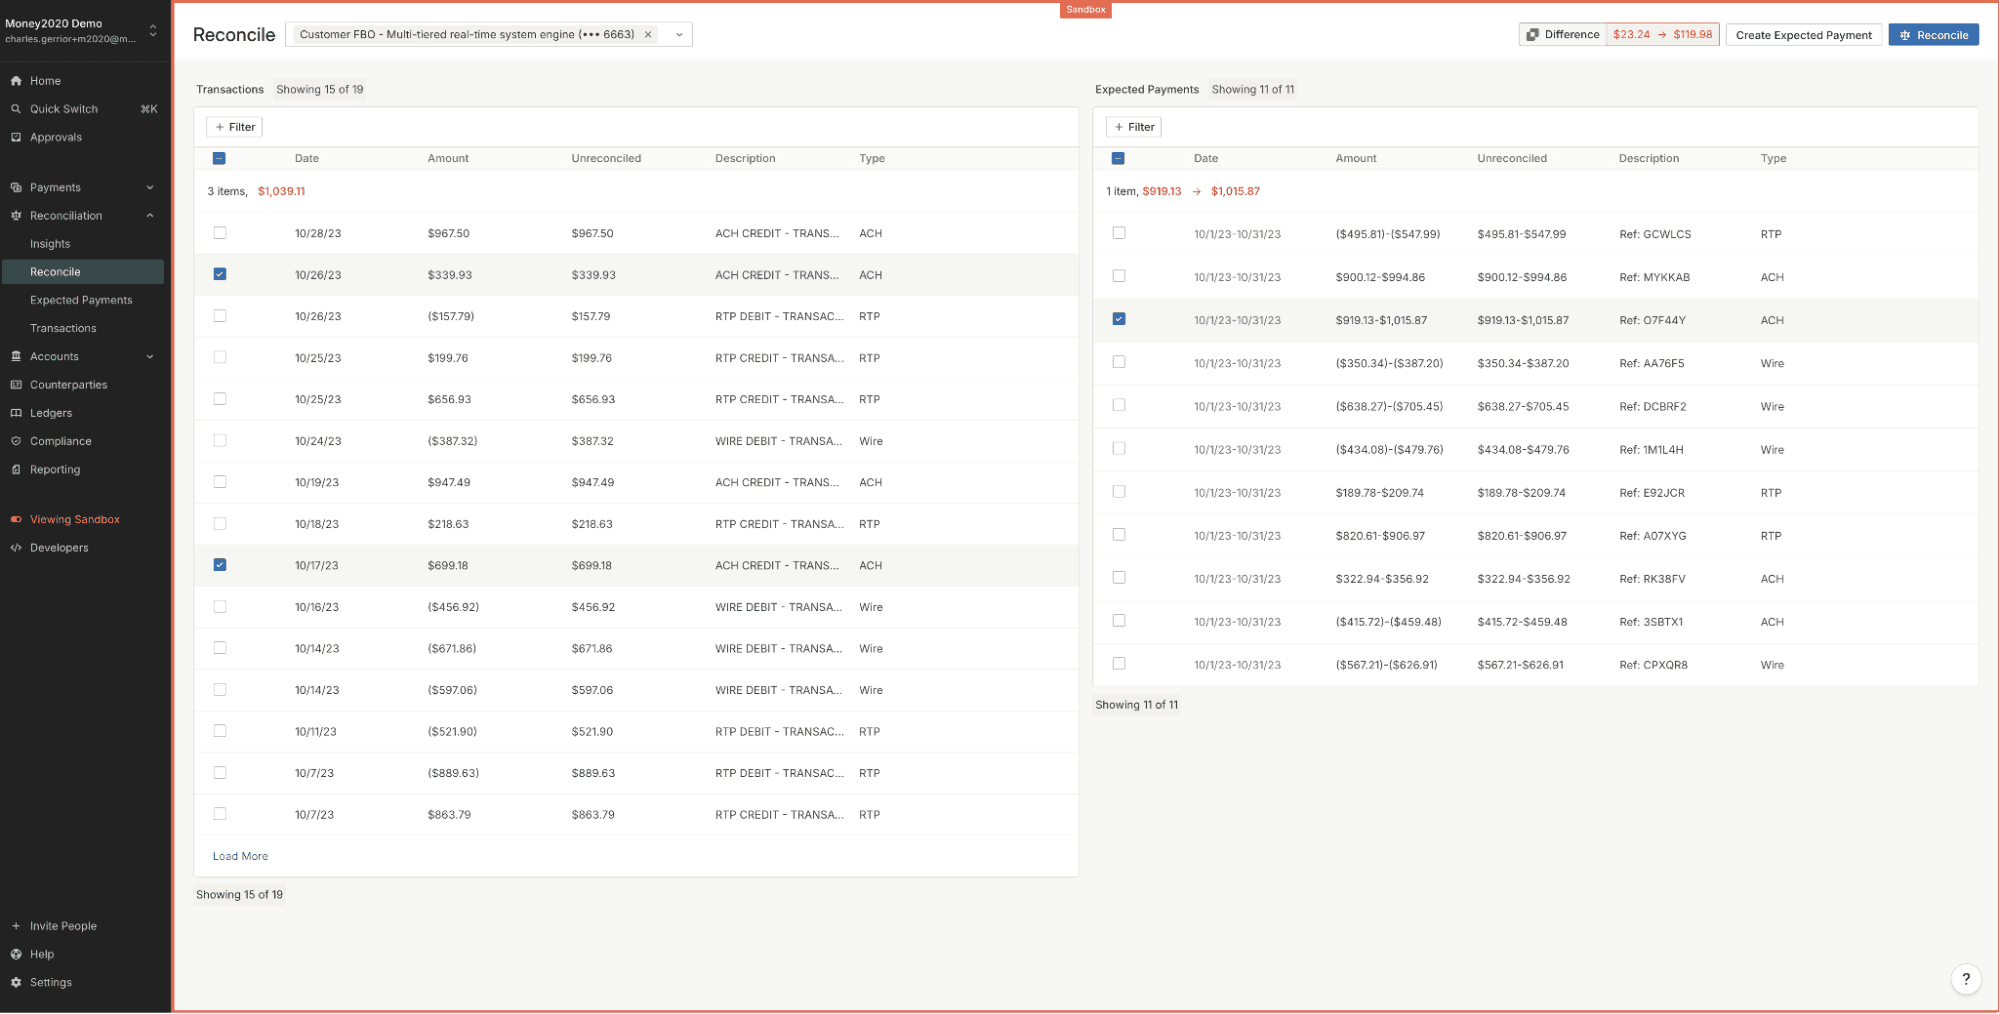Collapse the Reconciliation sidebar section

coord(150,216)
